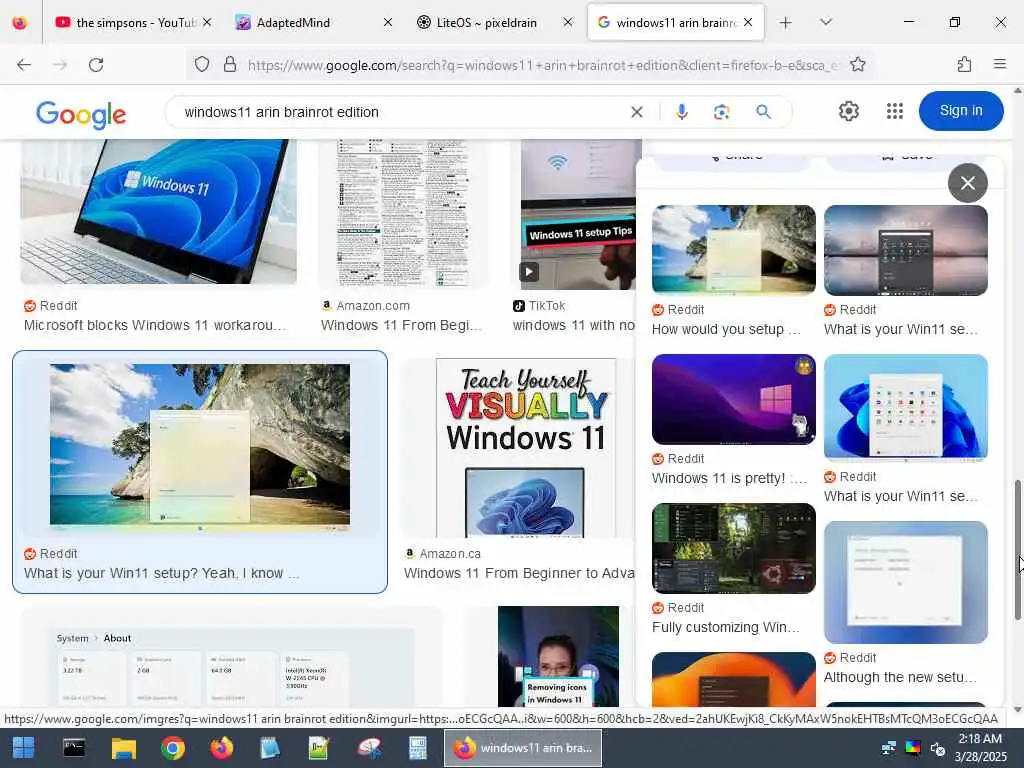Clear the Google search box text

pyautogui.click(x=637, y=112)
